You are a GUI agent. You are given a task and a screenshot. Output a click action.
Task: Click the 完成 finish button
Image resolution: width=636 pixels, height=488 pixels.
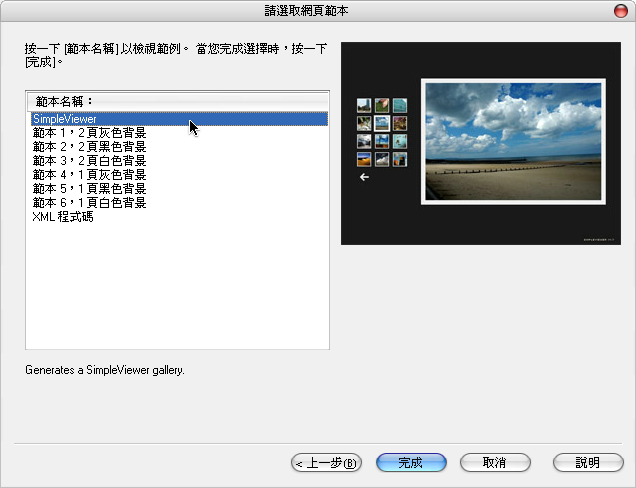[411, 462]
